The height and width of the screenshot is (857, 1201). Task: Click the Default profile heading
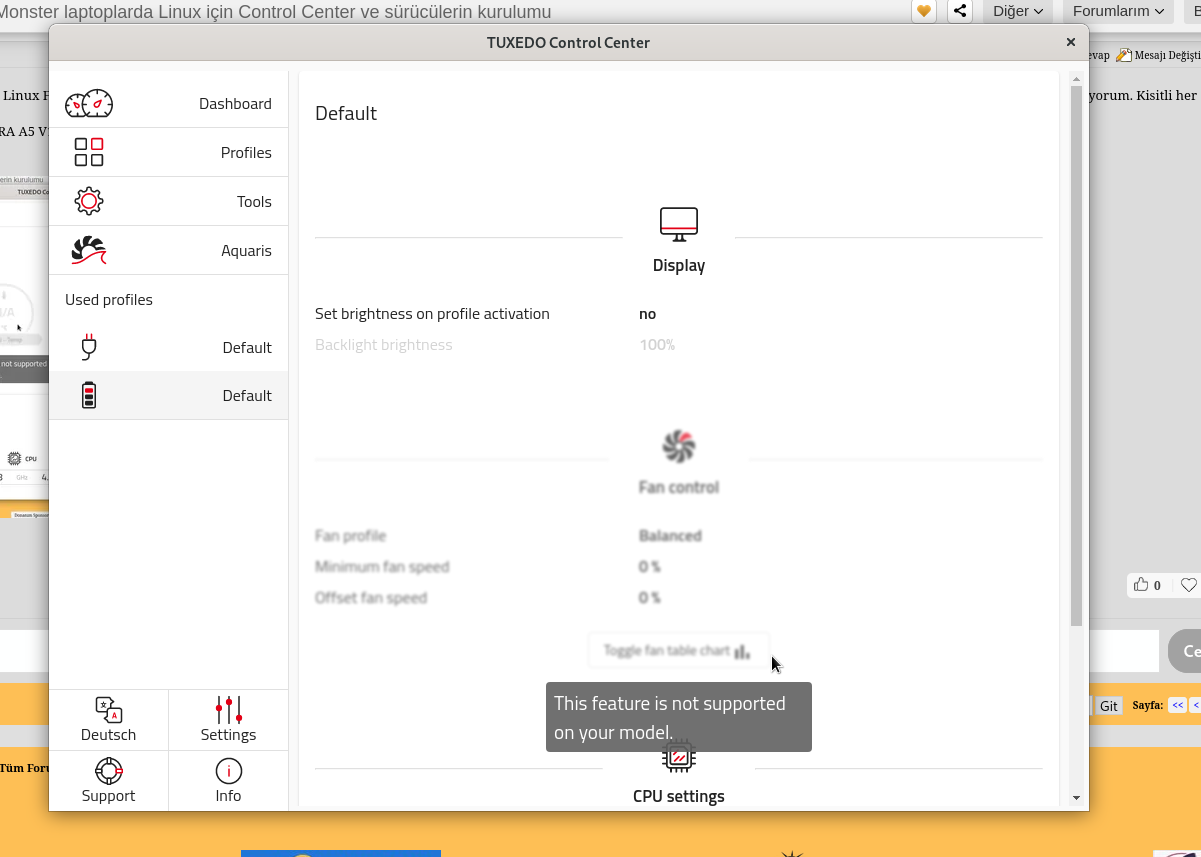346,113
